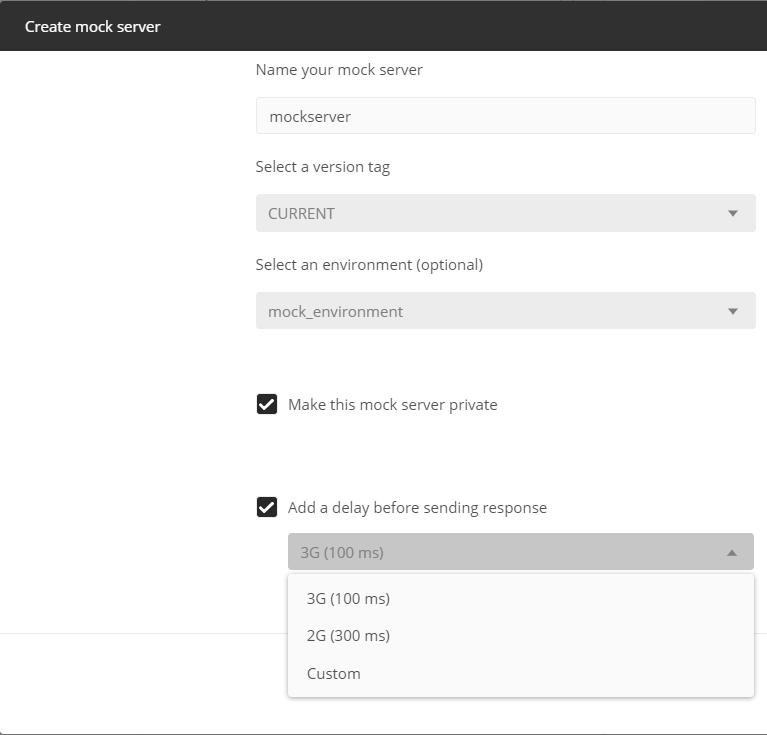The image size is (767, 735).
Task: Click the "Add a delay before sending response" label
Action: (417, 508)
